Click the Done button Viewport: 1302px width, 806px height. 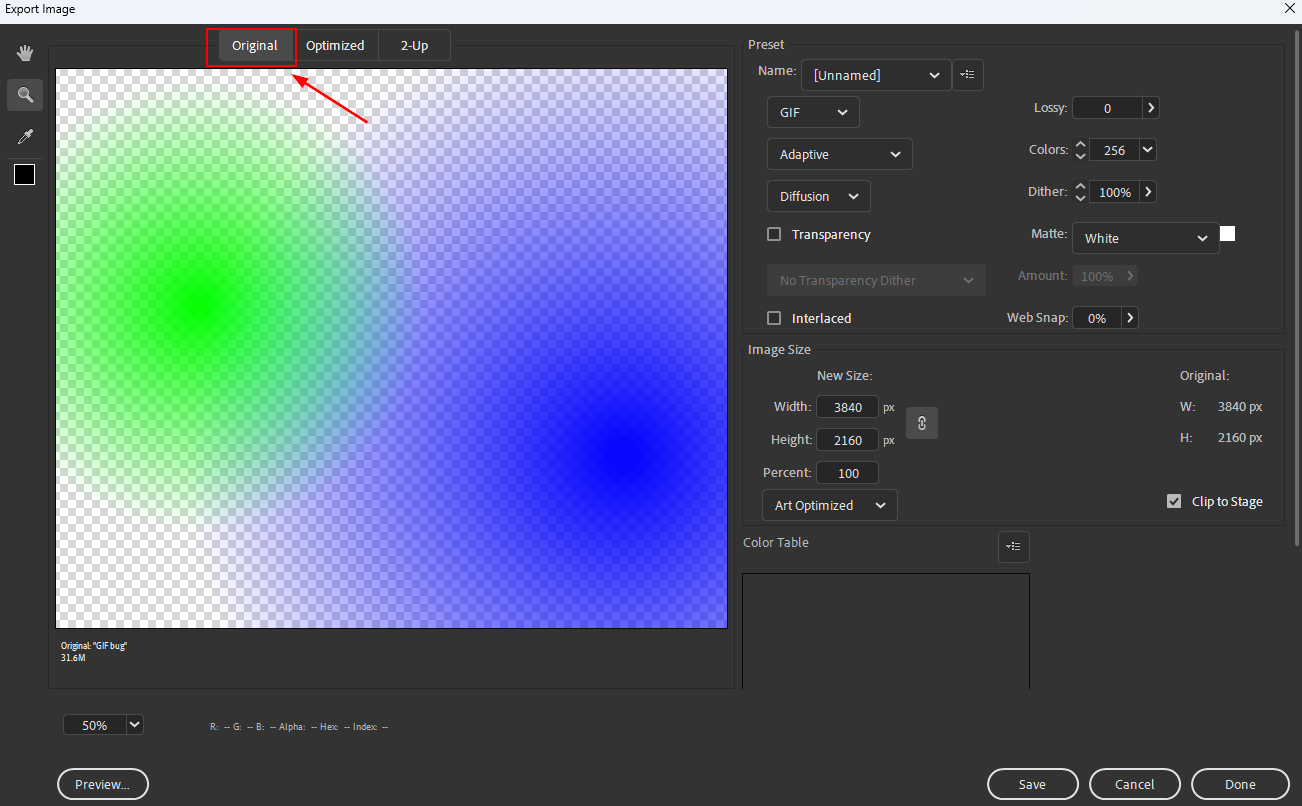(x=1240, y=784)
